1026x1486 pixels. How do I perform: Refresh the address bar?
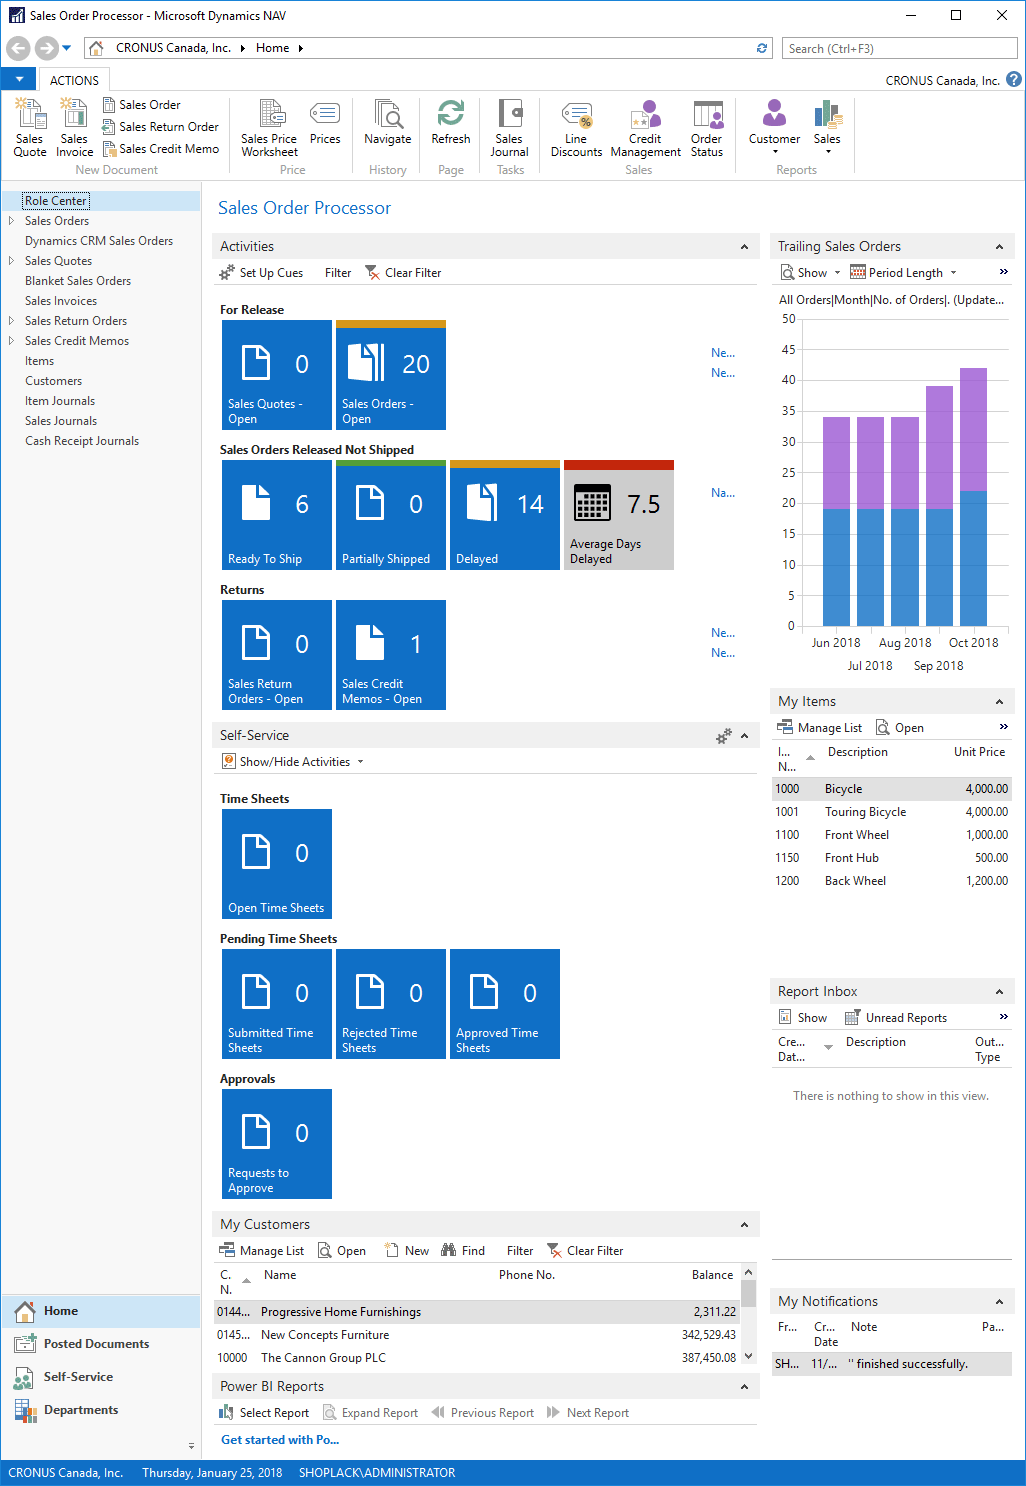[762, 48]
